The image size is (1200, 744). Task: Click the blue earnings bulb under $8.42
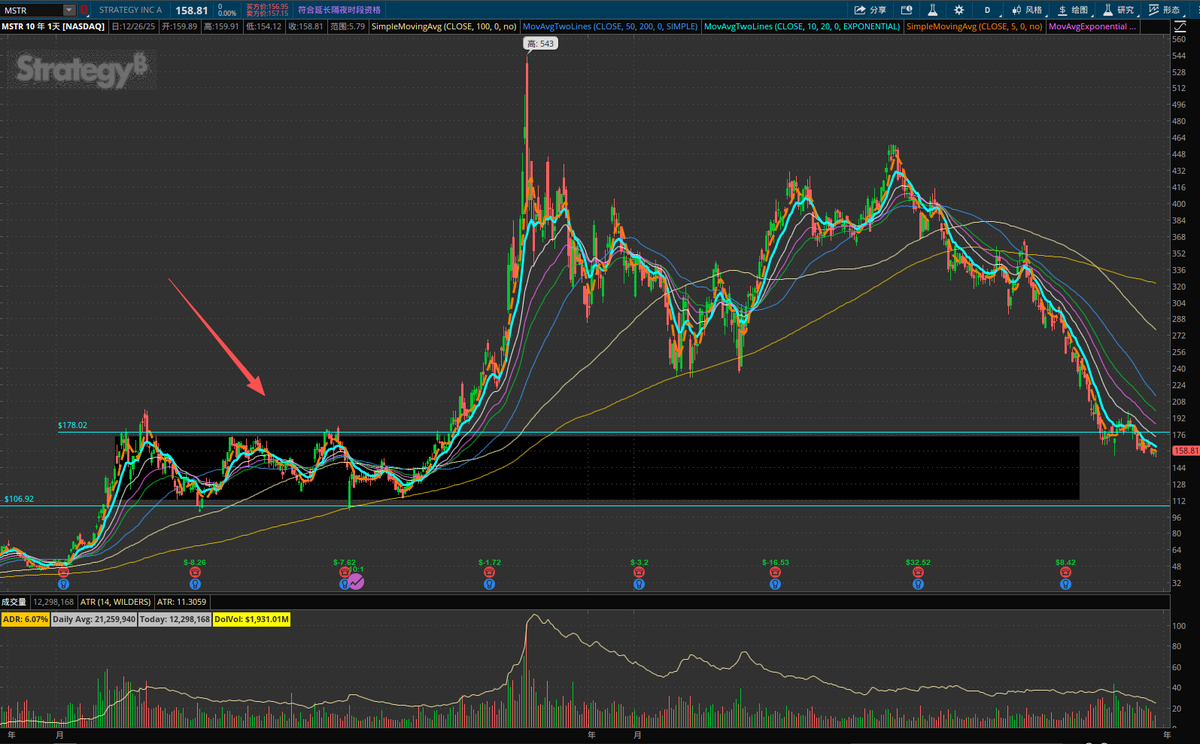pyautogui.click(x=1064, y=584)
